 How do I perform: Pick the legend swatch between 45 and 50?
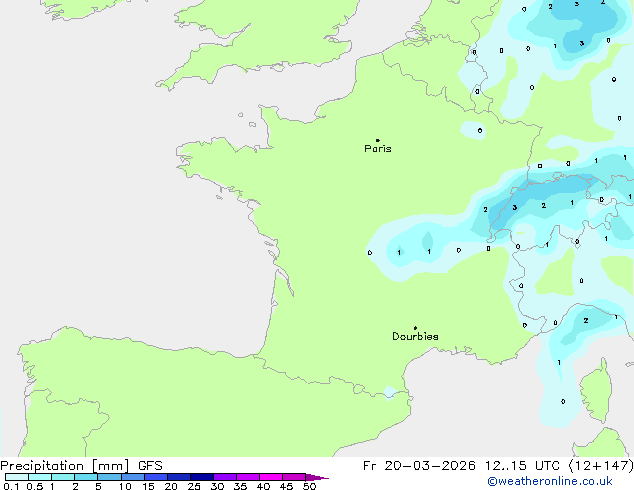[294, 477]
